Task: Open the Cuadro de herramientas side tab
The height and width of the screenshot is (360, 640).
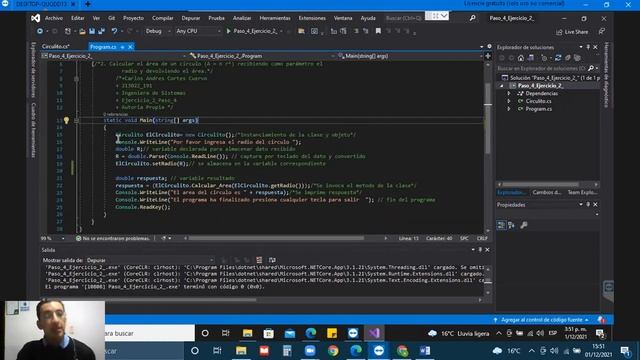Action: click(33, 130)
